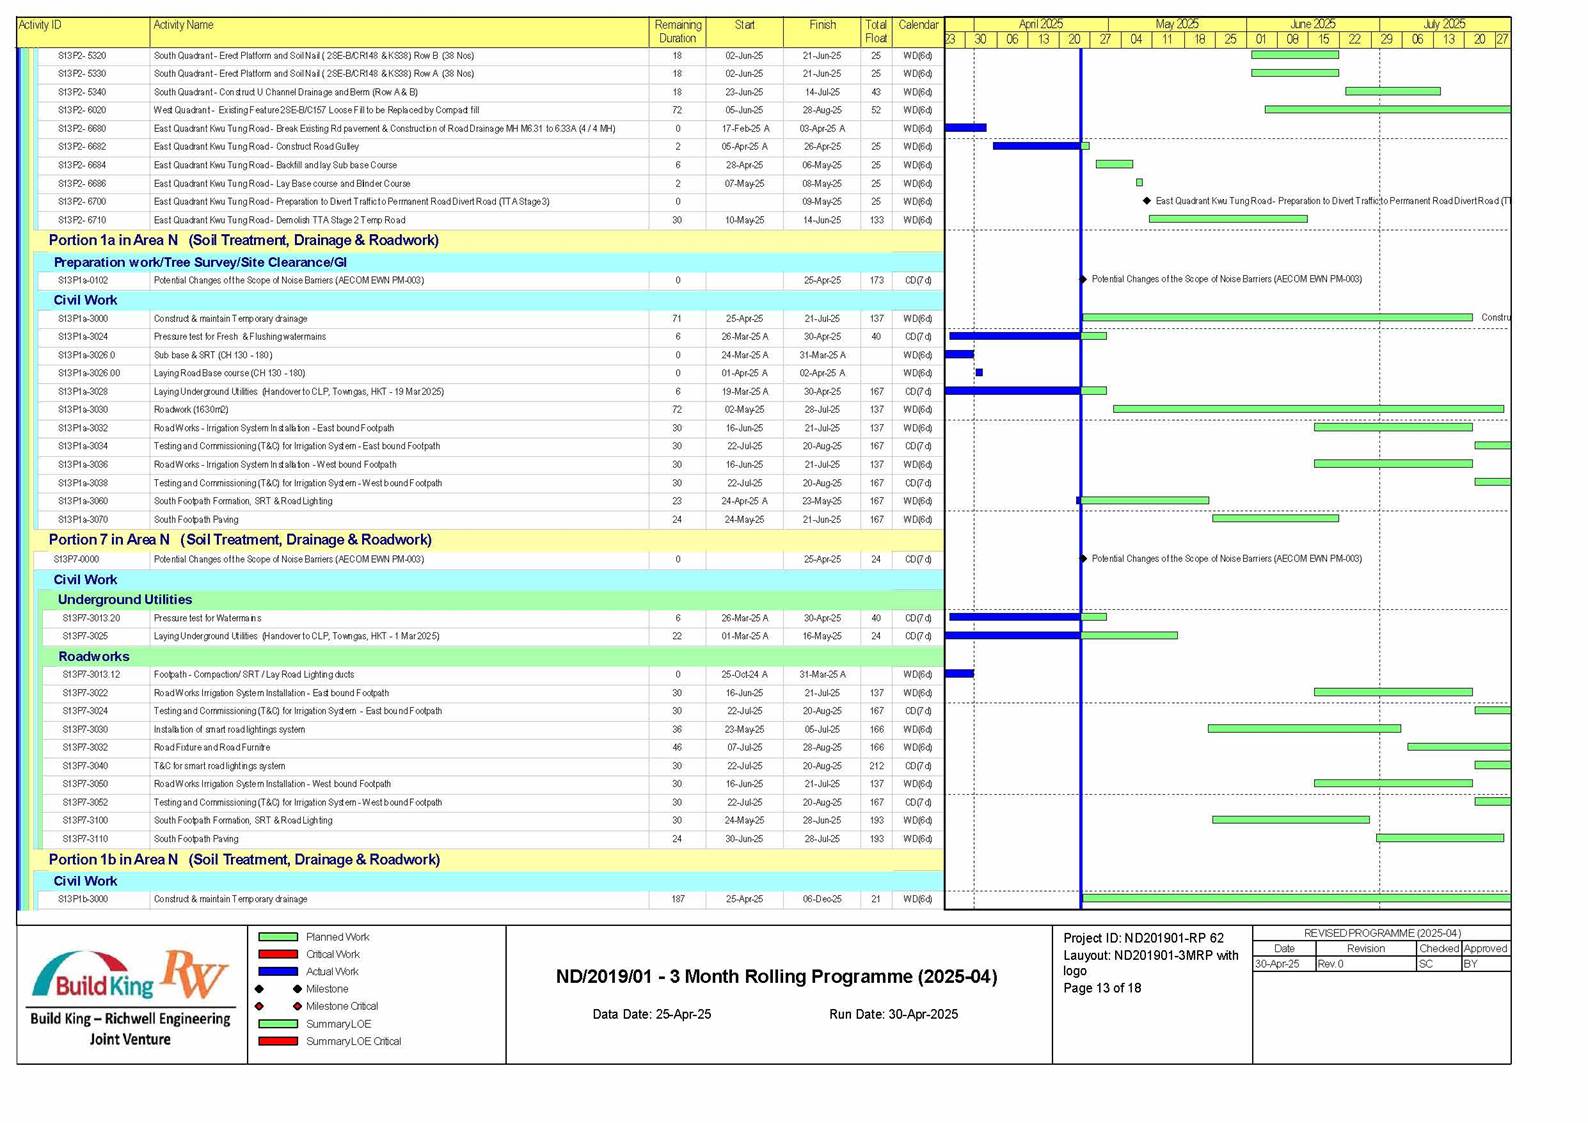
Task: Click the green SummaryLOE legend swatch
Action: (278, 1024)
